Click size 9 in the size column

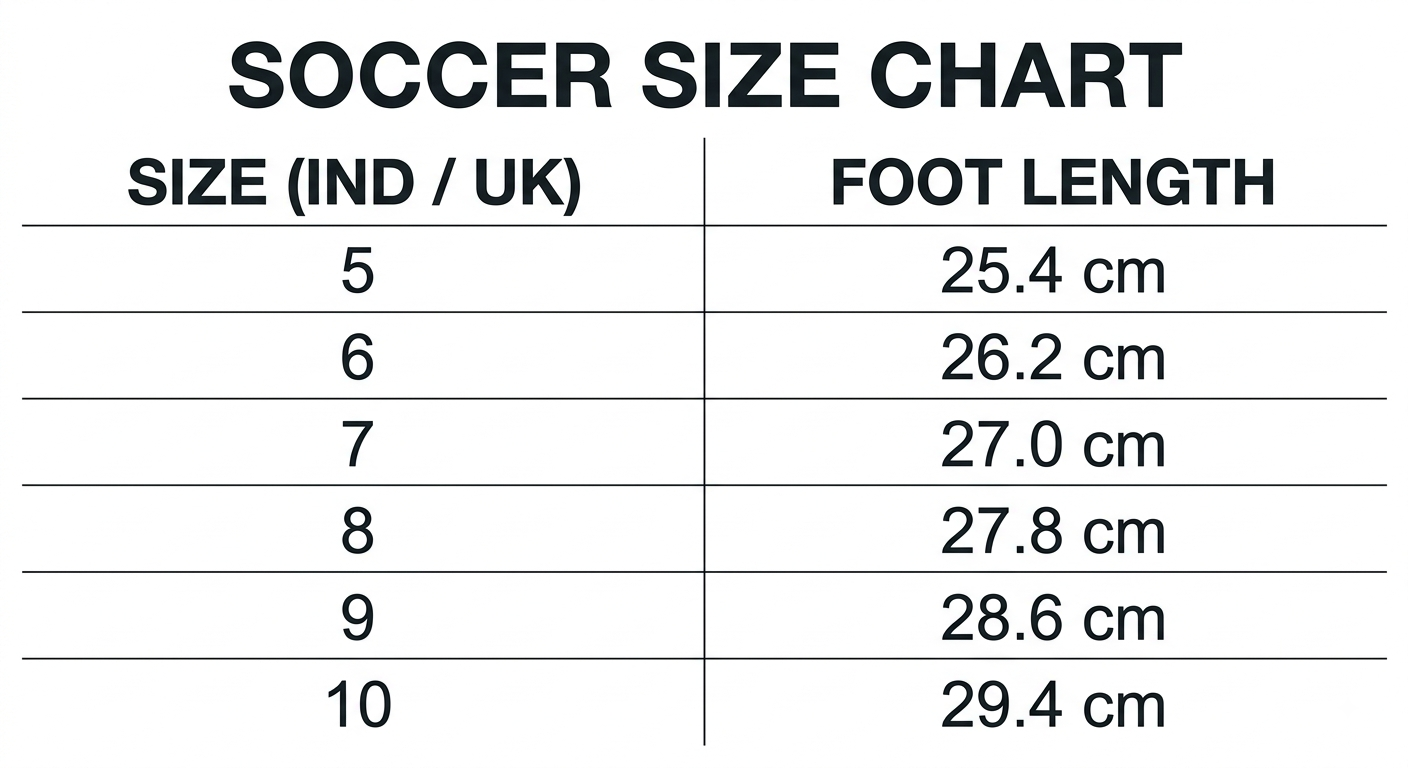point(357,618)
